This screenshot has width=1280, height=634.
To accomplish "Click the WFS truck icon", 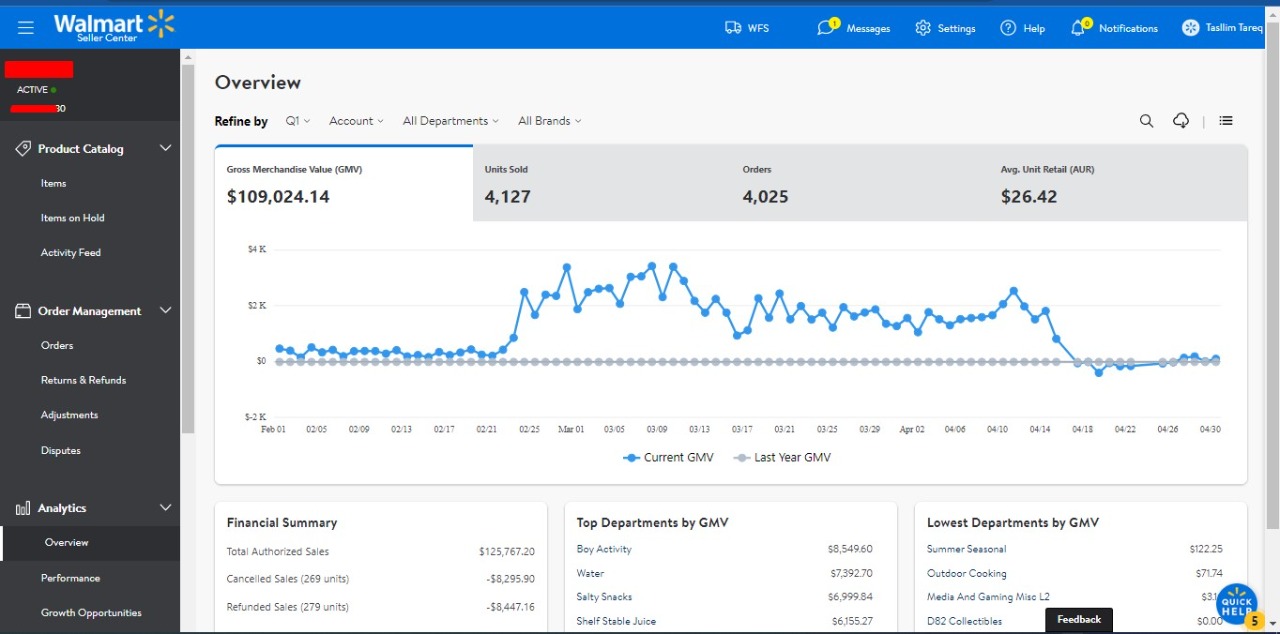I will pos(733,28).
